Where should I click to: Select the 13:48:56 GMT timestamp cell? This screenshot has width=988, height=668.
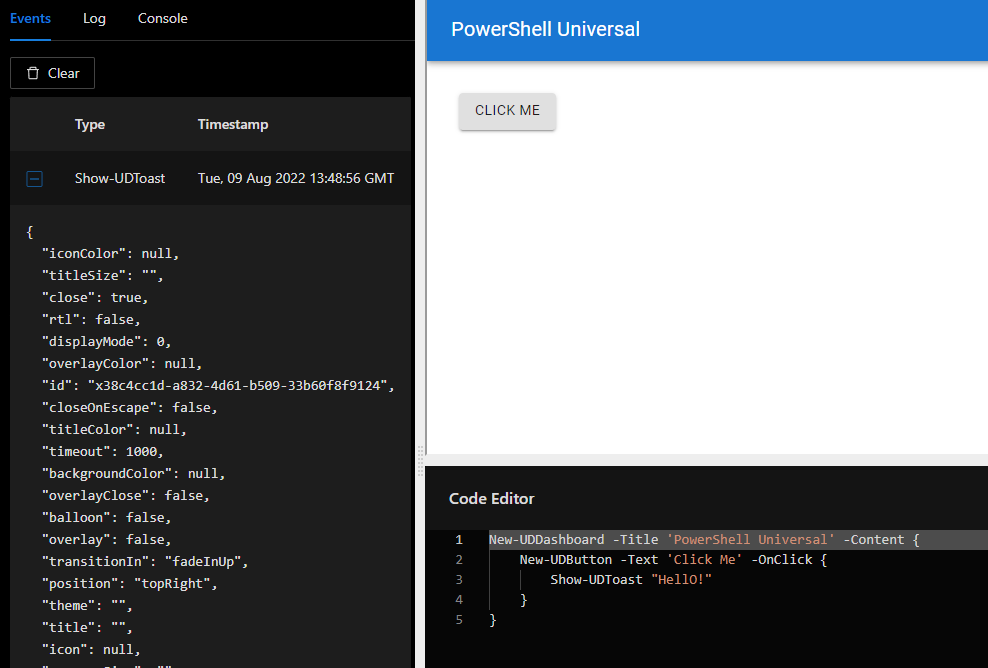coord(296,179)
